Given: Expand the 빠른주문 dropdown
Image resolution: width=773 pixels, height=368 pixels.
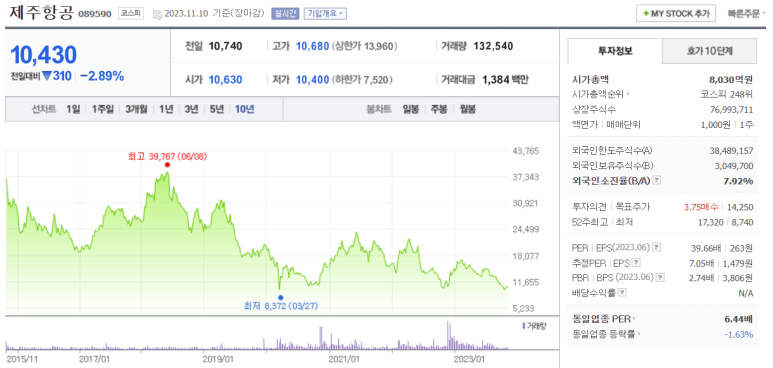Looking at the screenshot, I should (x=747, y=14).
